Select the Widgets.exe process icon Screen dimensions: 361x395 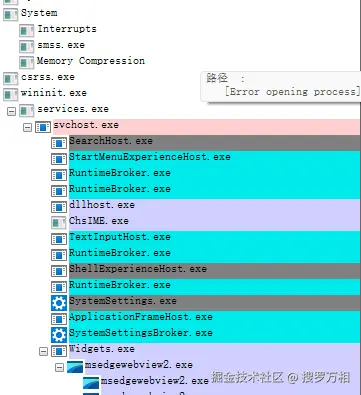(59, 351)
